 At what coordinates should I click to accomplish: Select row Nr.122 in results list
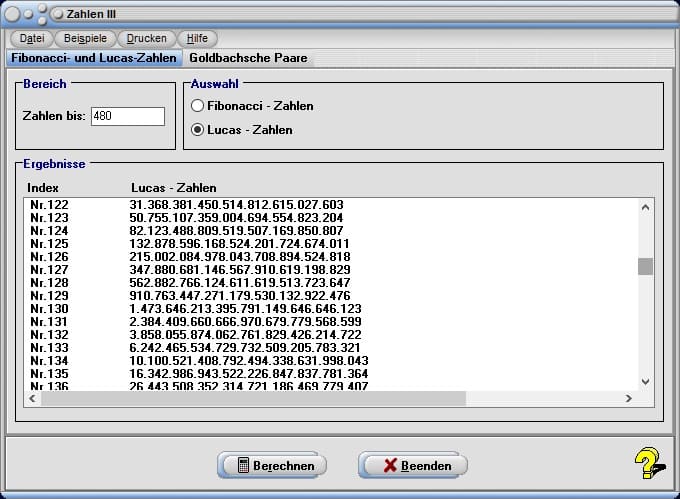pos(331,205)
